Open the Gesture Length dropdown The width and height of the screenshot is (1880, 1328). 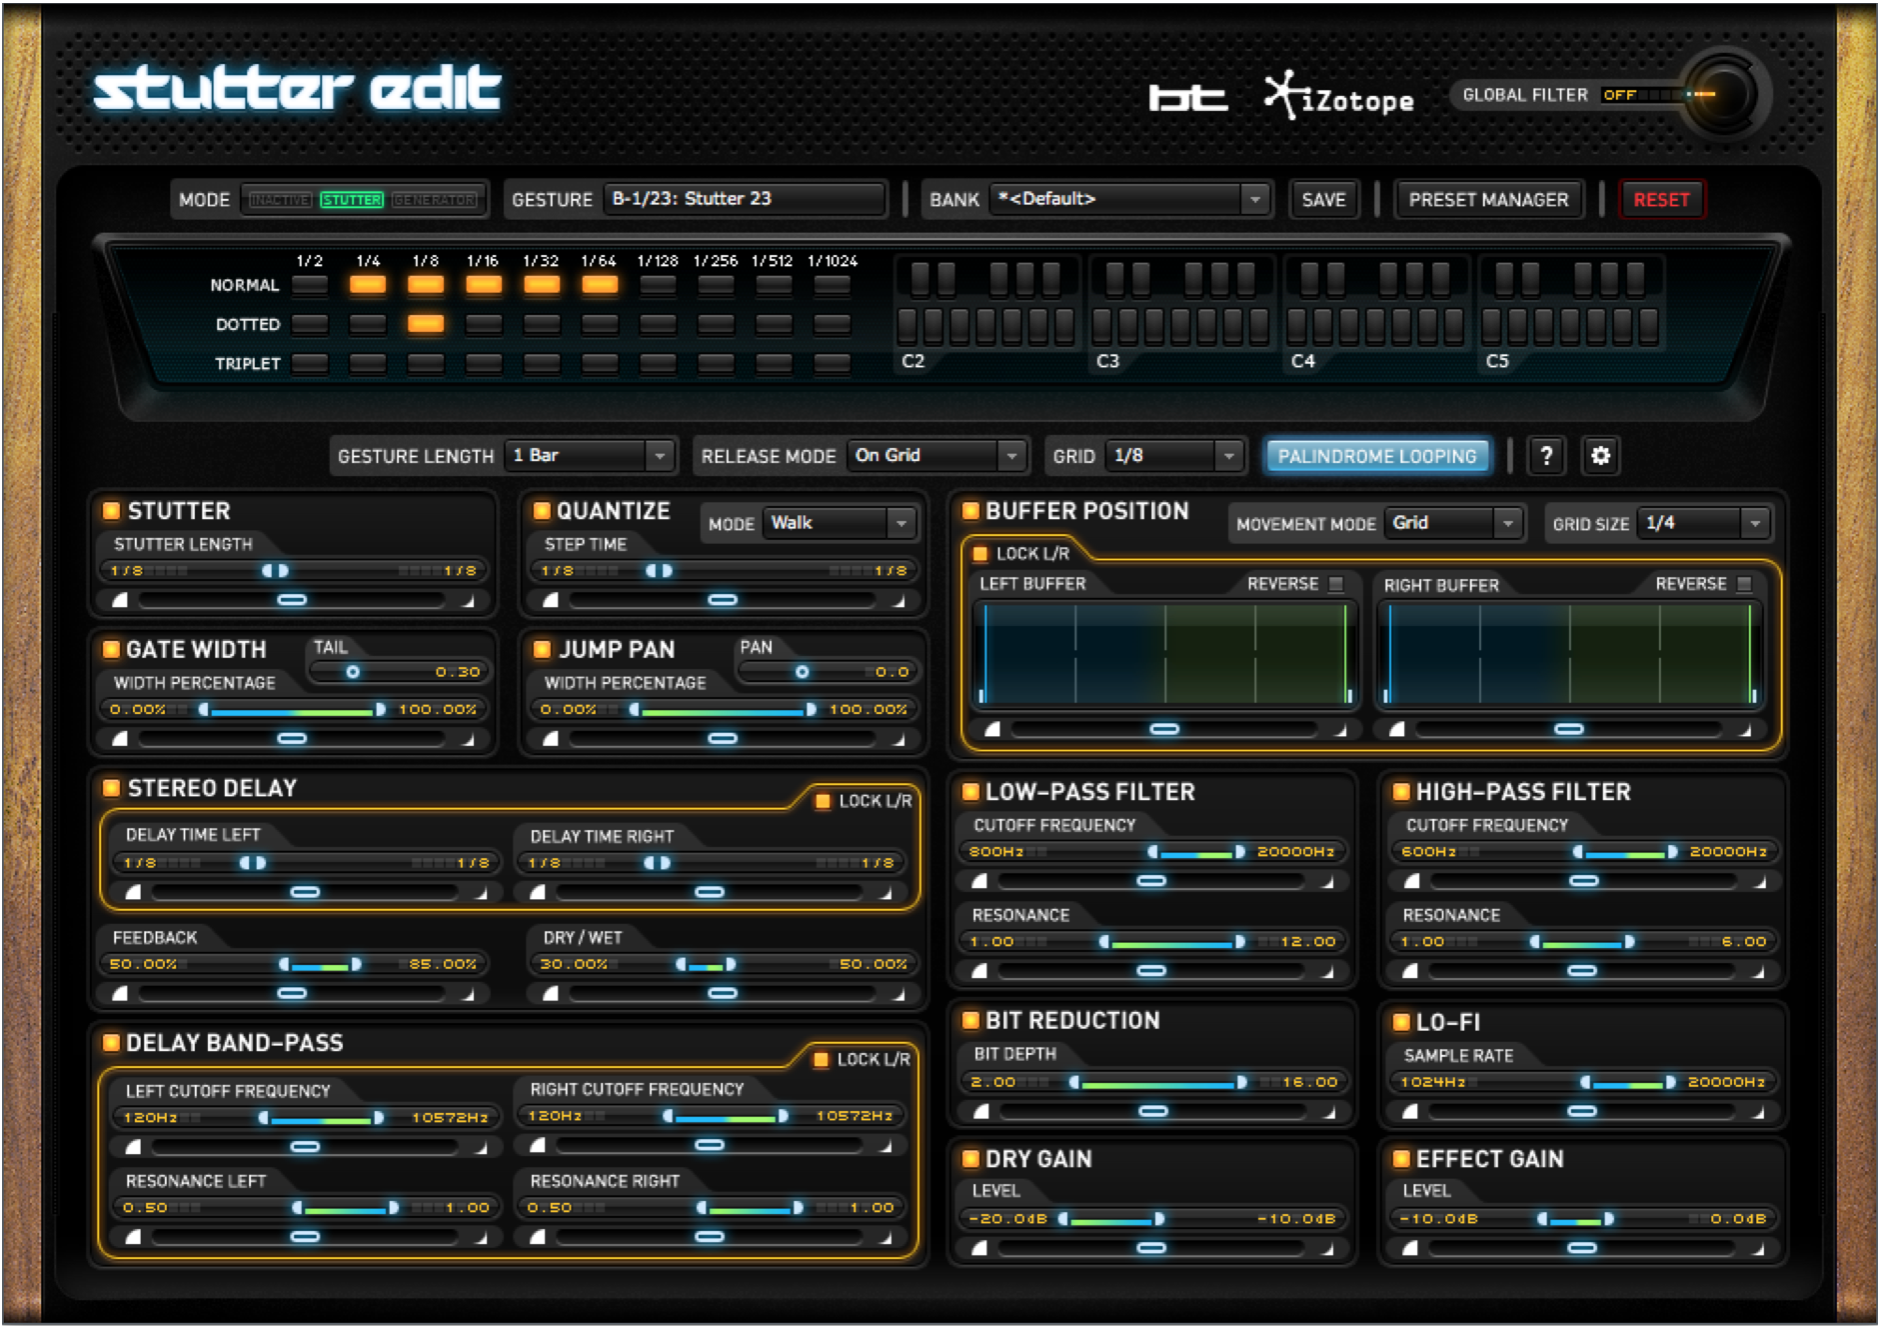point(590,456)
